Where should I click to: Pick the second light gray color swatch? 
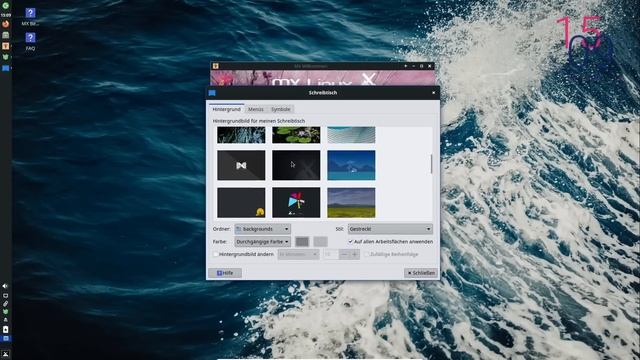(x=320, y=242)
